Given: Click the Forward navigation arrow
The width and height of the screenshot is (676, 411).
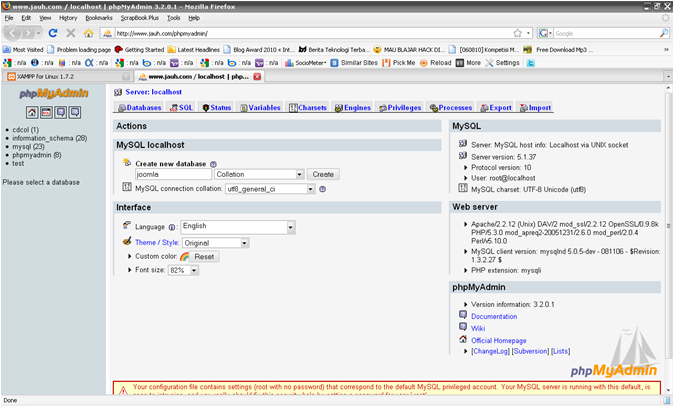Looking at the screenshot, I should [x=28, y=33].
